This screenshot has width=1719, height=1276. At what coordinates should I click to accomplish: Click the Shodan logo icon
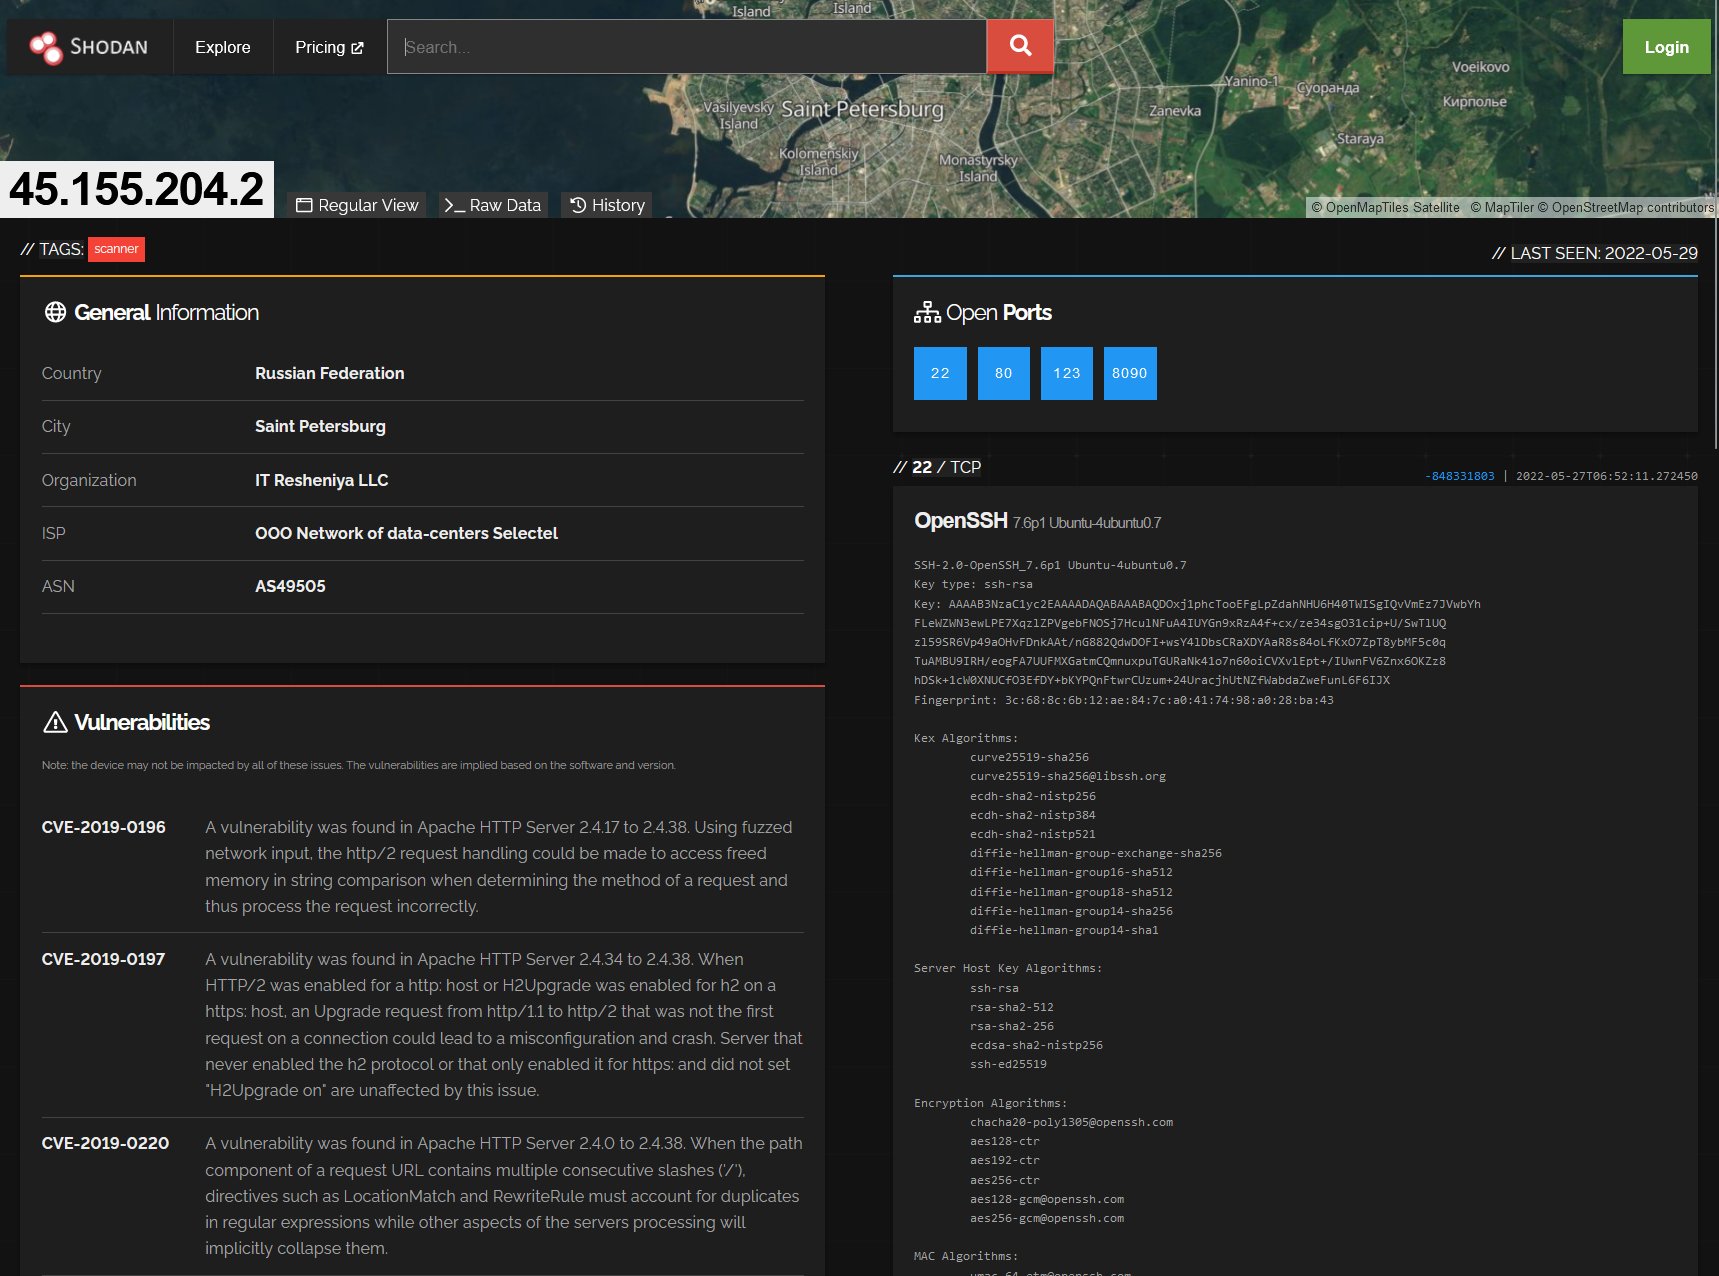click(45, 47)
